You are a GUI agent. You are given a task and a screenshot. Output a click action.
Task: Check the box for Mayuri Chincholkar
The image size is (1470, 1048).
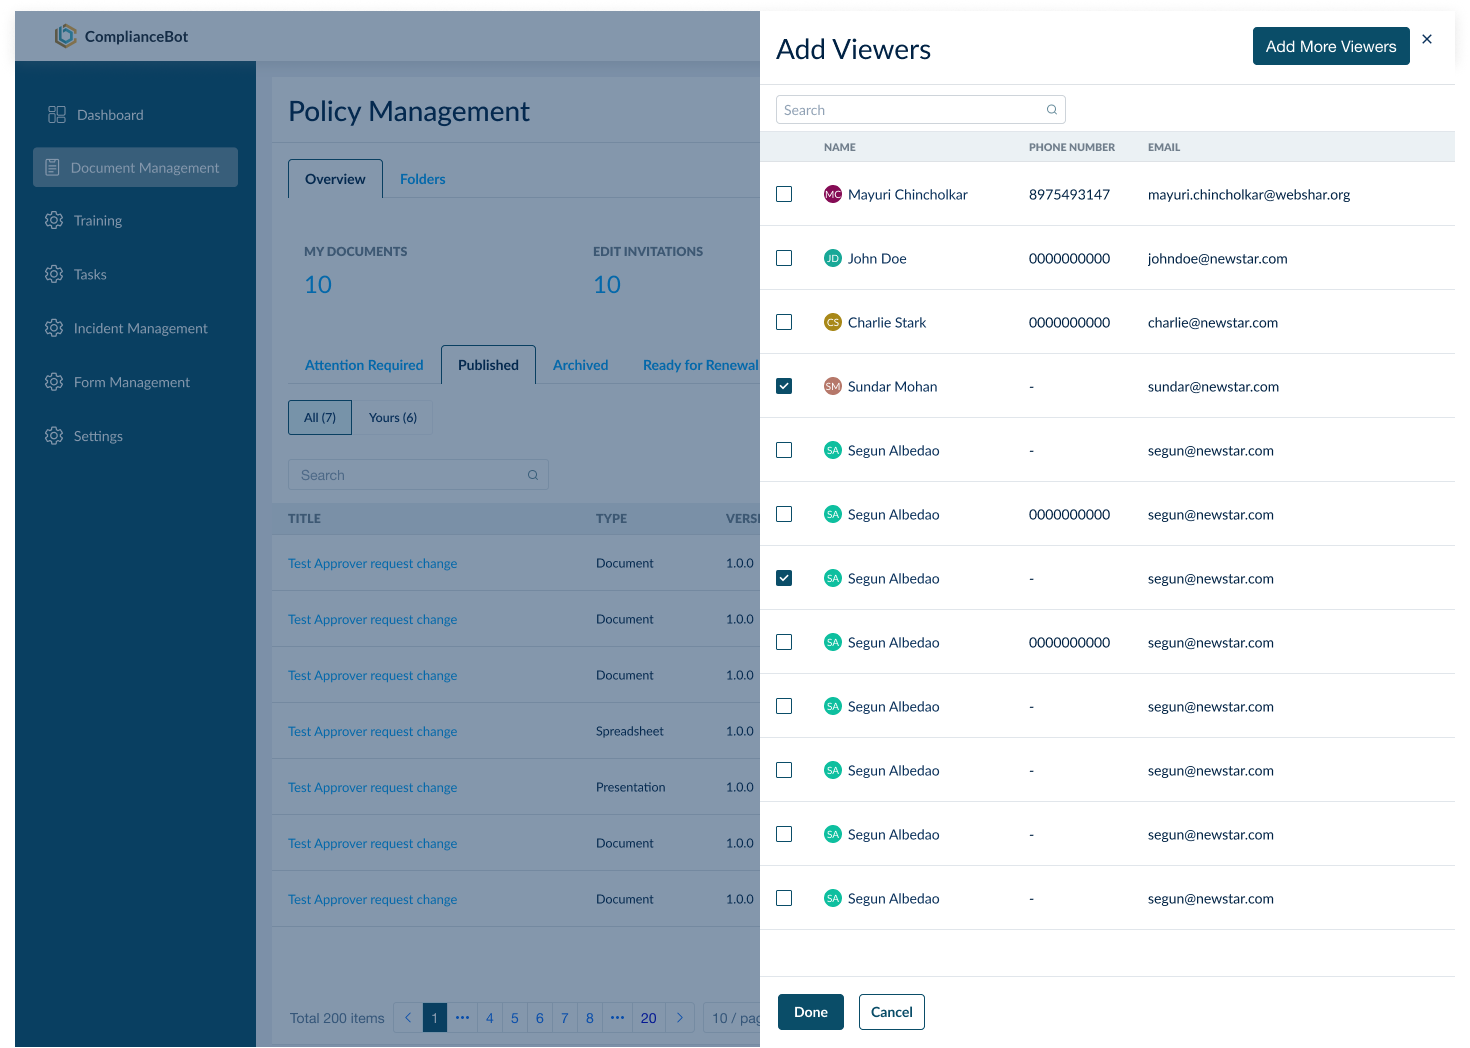click(784, 194)
